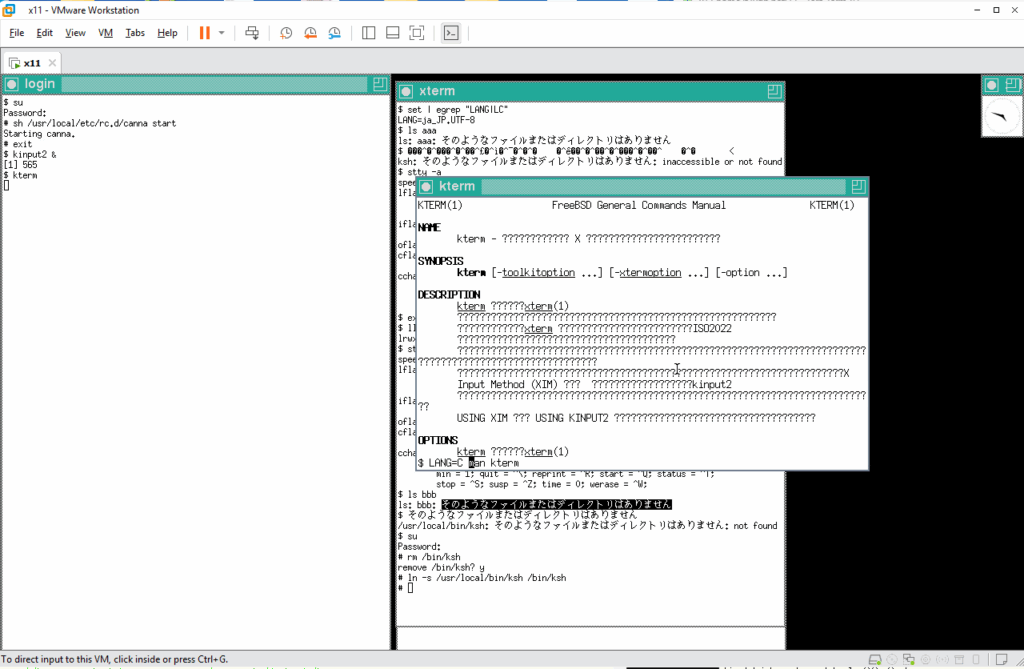
Task: Open the Edit menu
Action: click(44, 33)
